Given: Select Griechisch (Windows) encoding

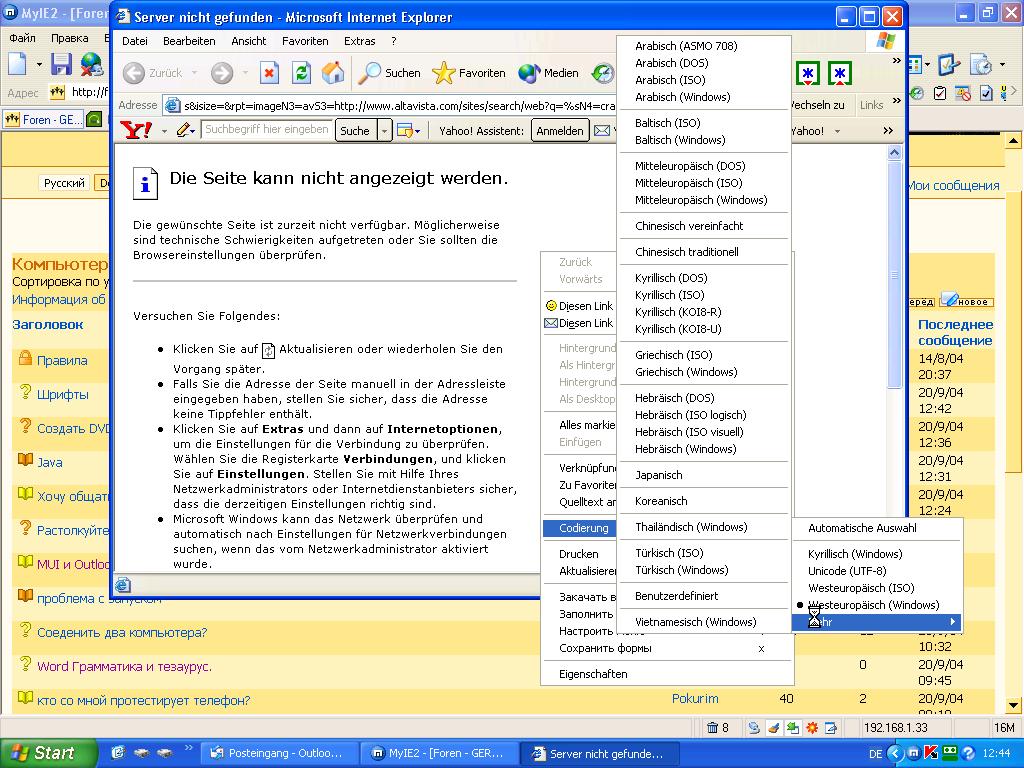Looking at the screenshot, I should click(x=686, y=372).
